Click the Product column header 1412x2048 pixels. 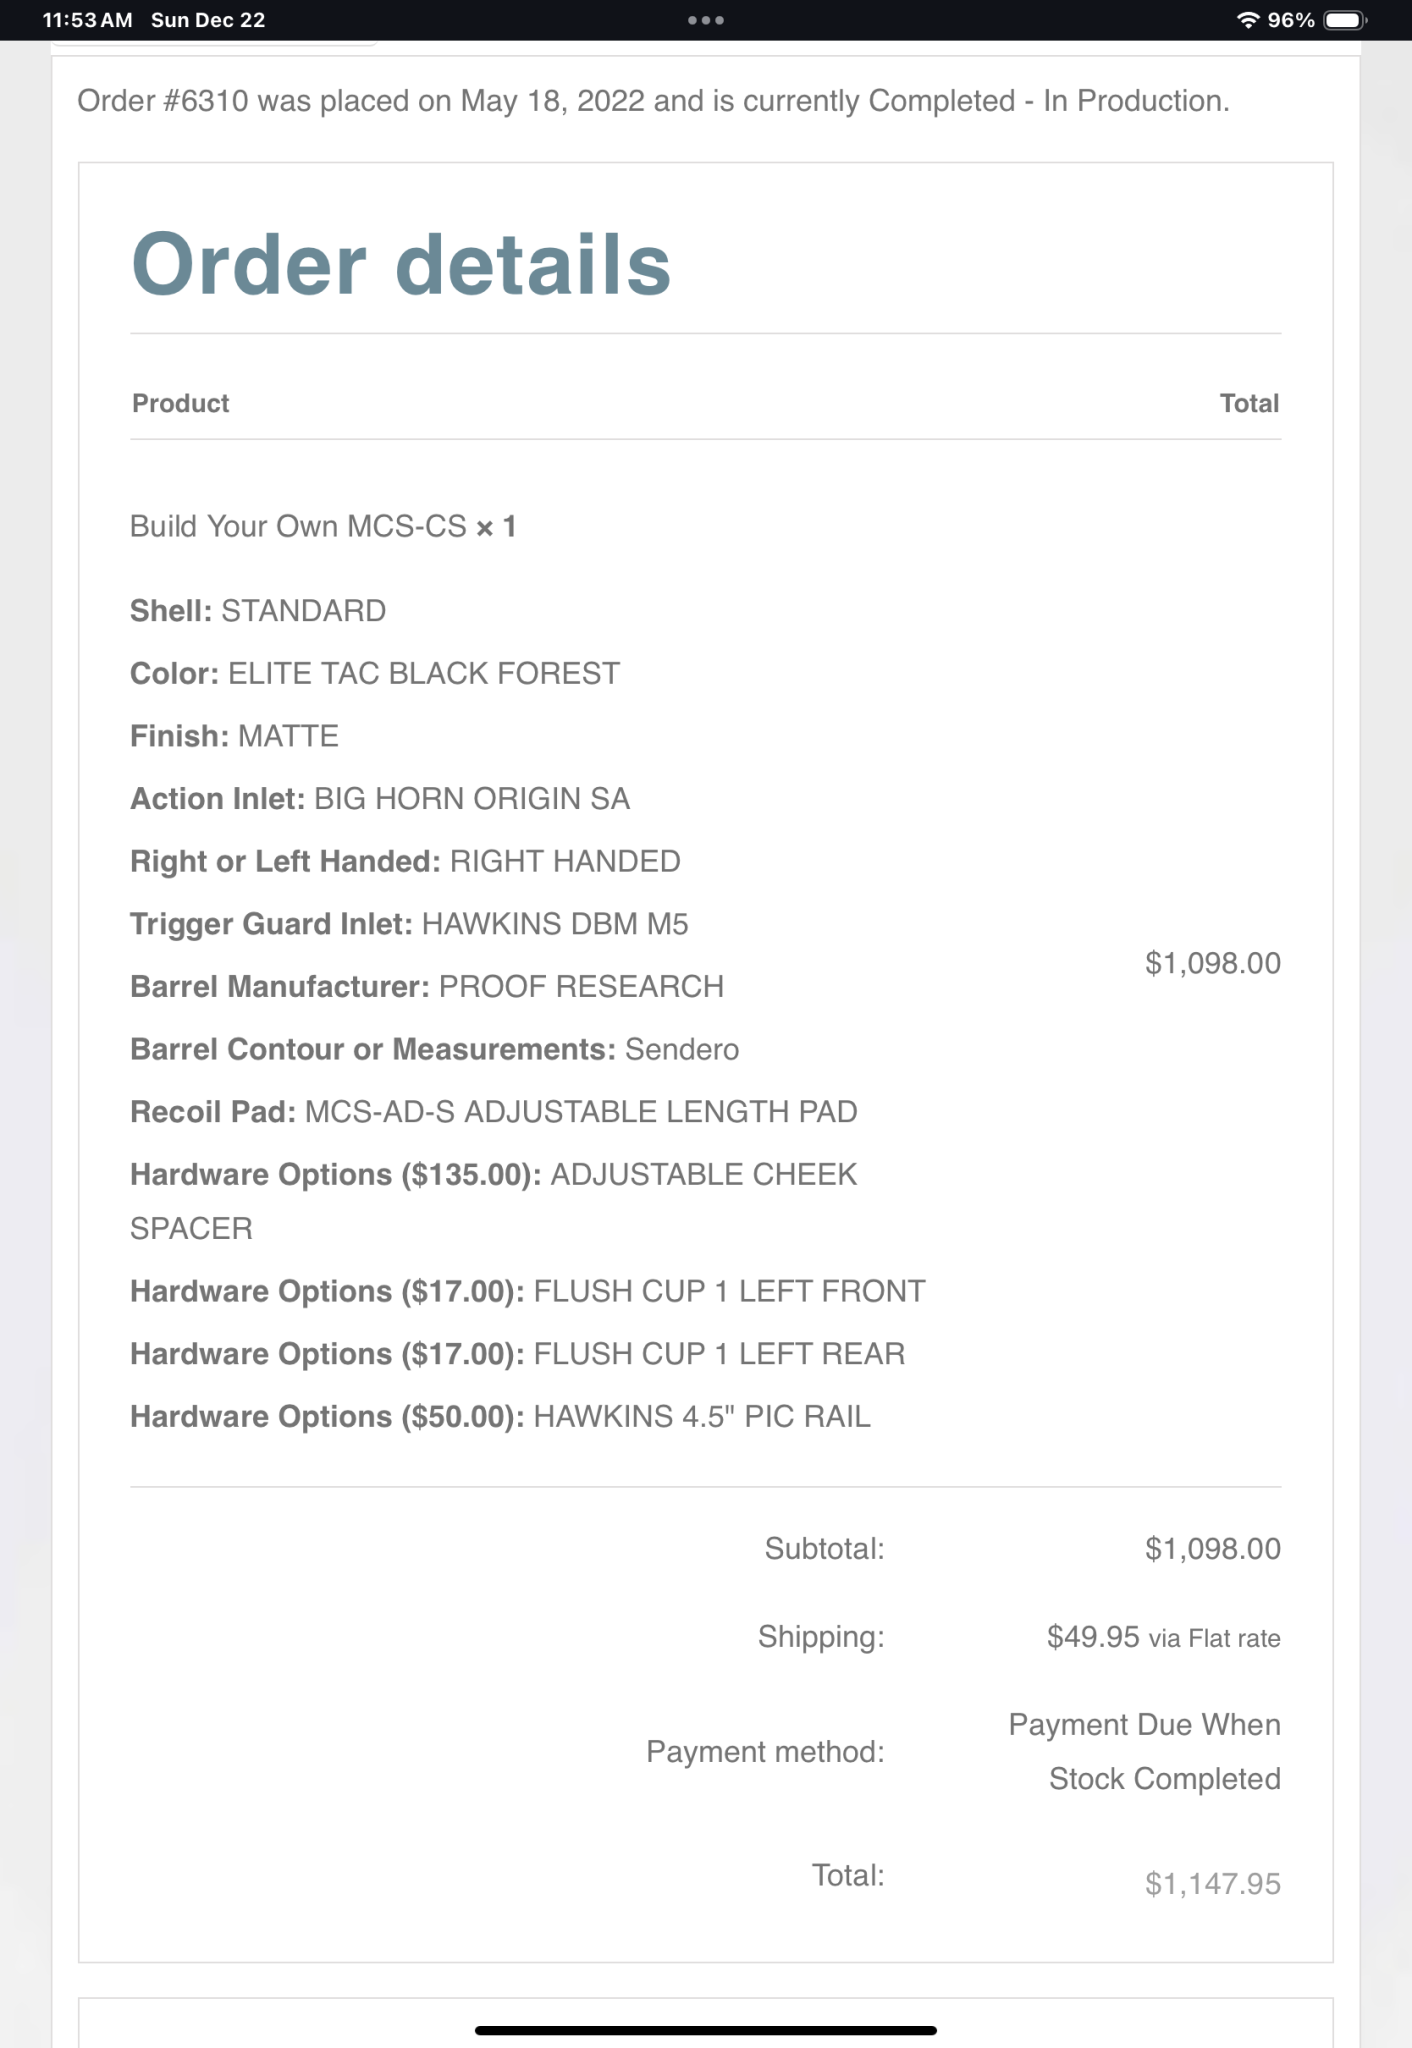[x=181, y=403]
